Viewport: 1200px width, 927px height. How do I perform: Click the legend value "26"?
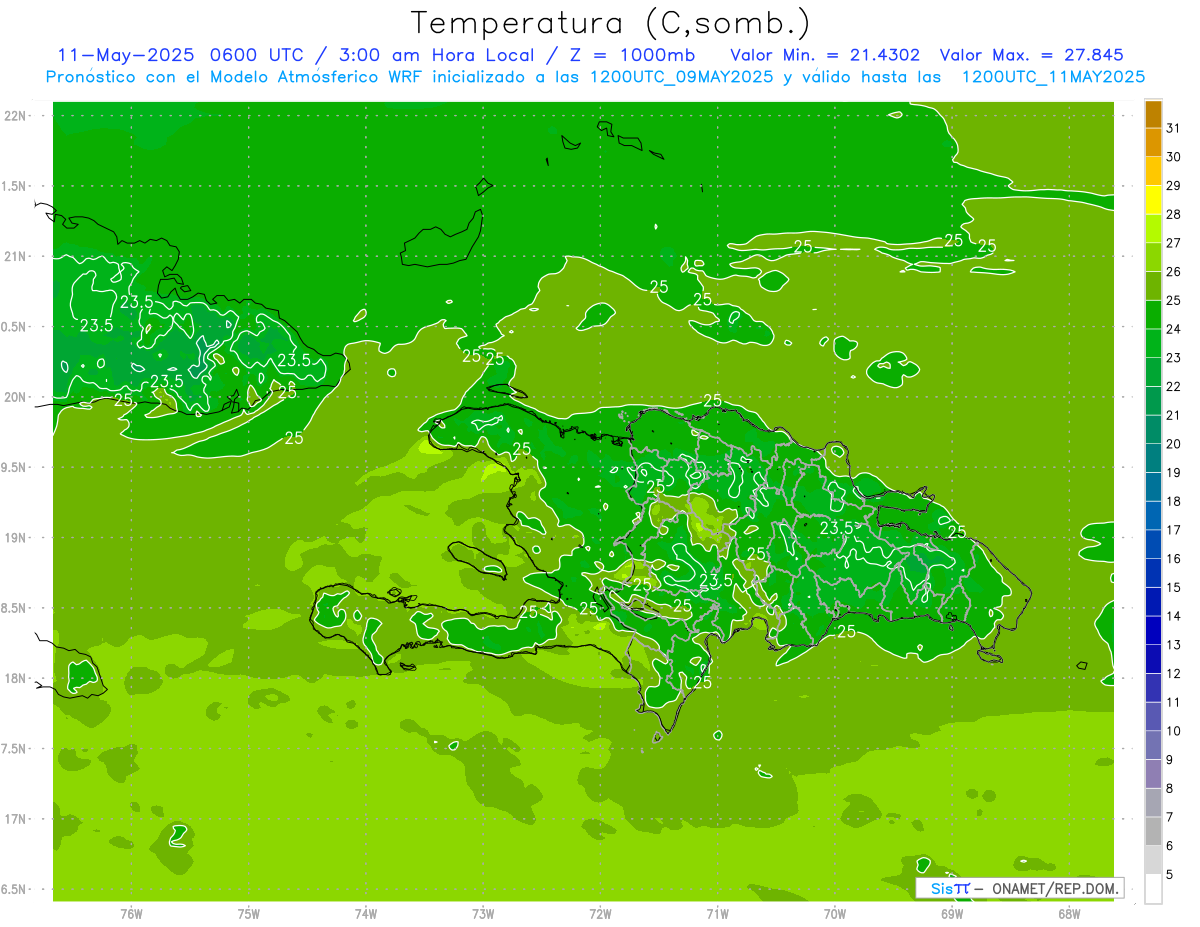[1173, 272]
